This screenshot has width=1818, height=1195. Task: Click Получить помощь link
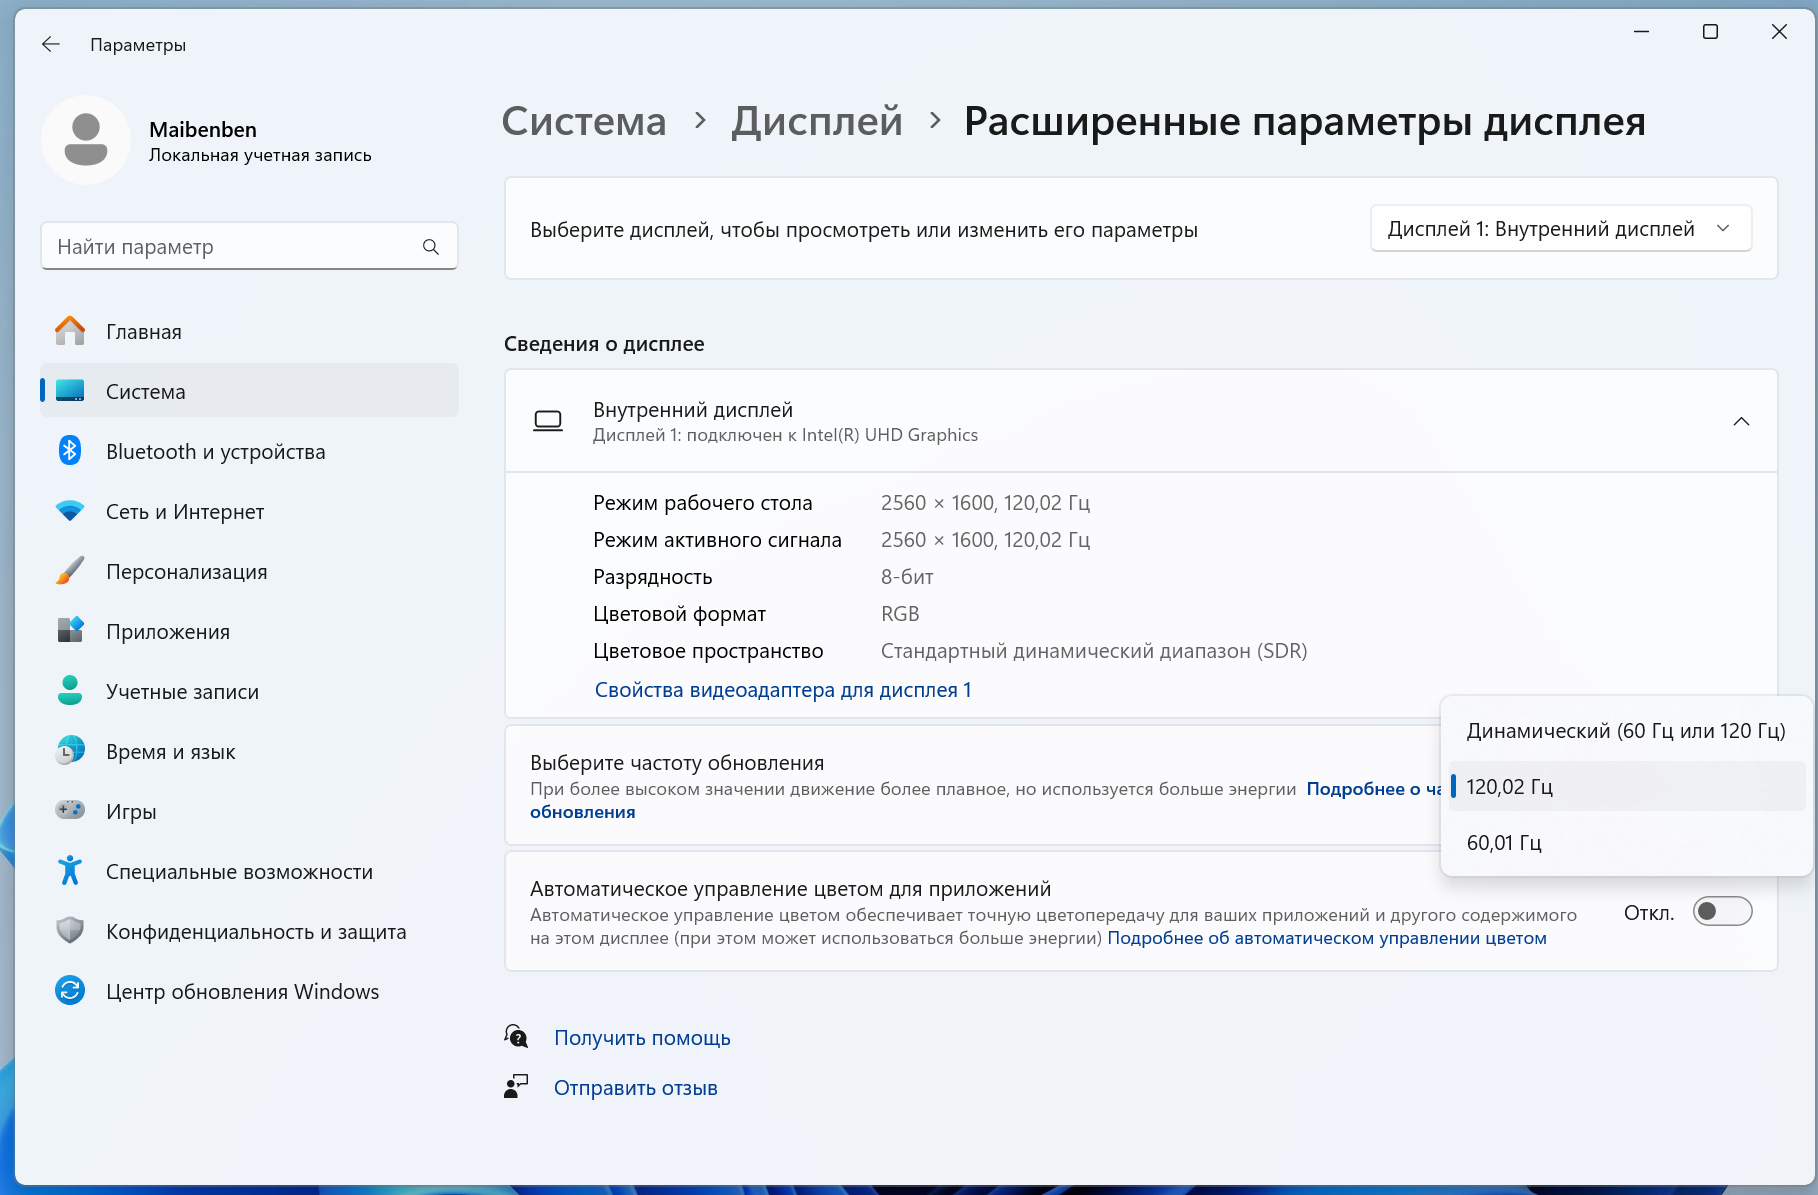point(642,1038)
